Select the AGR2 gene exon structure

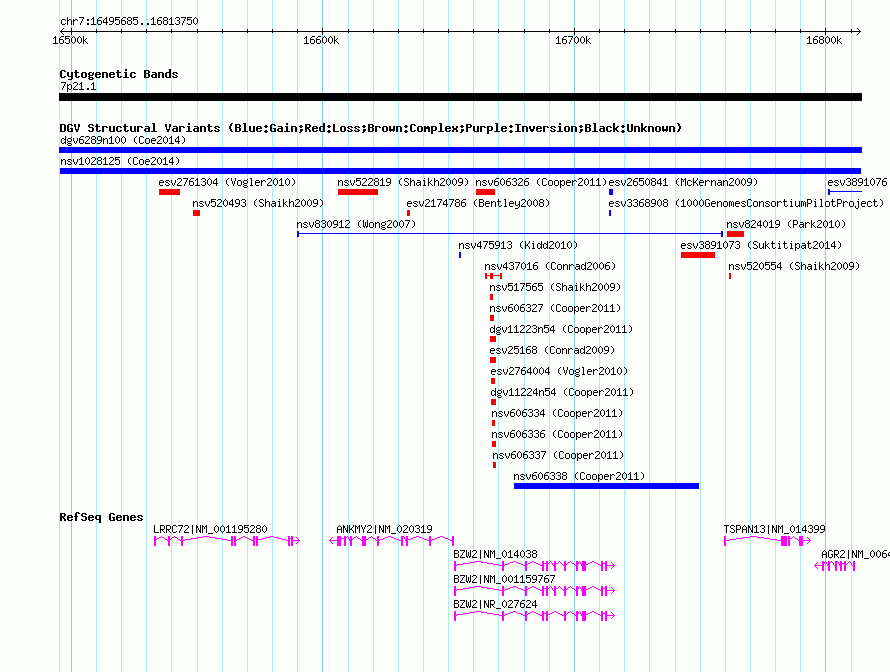834,566
